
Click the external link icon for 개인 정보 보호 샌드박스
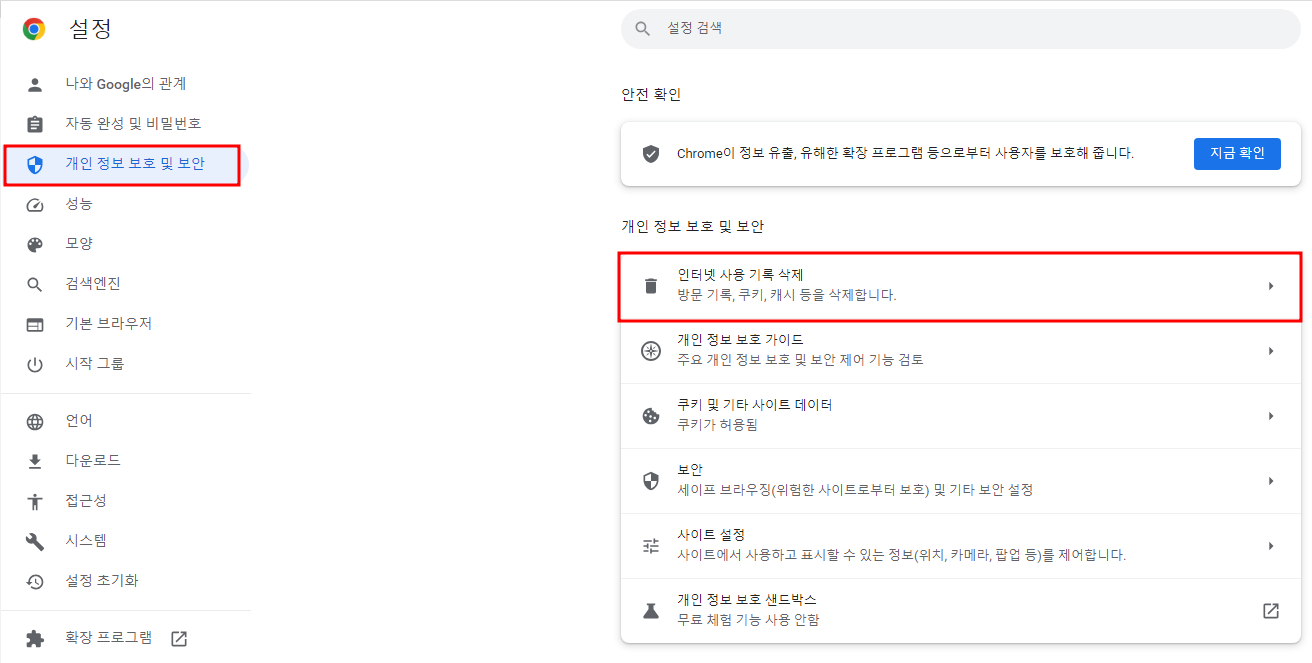1271,610
